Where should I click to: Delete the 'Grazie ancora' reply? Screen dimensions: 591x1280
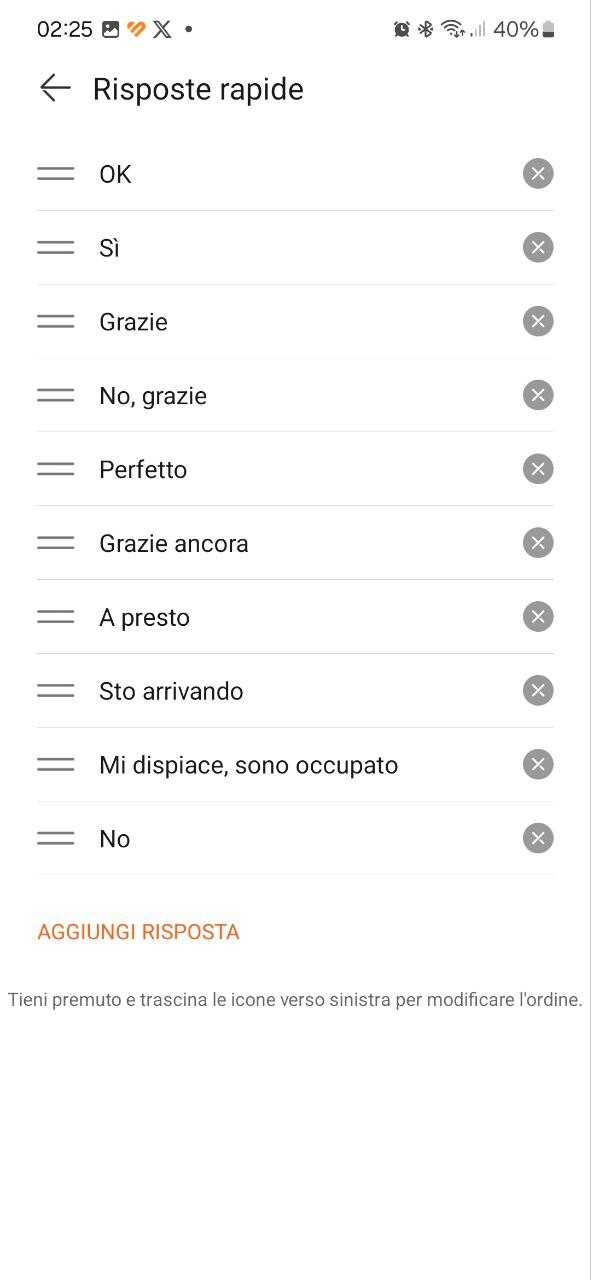pos(538,543)
